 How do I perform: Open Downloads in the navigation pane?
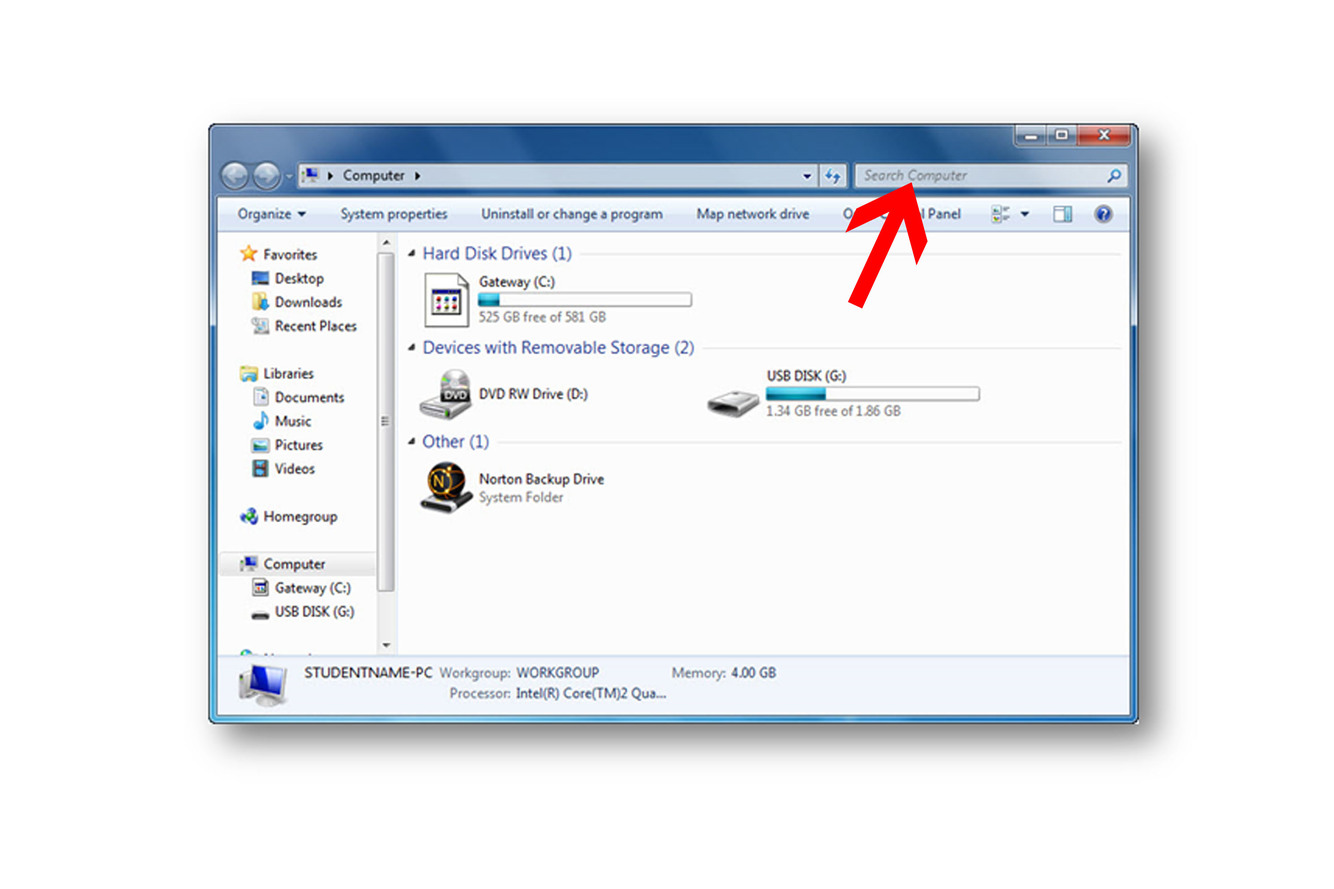pos(308,302)
